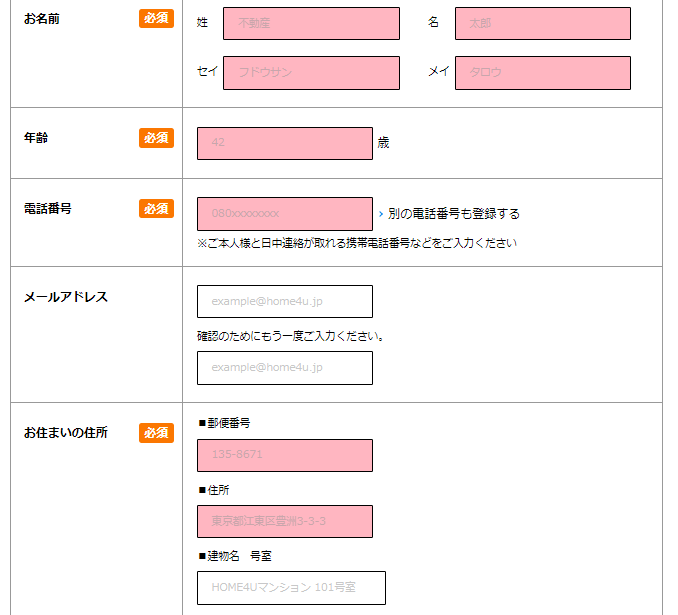This screenshot has width=678, height=615.
Task: Select the email confirmation input field
Action: pos(285,368)
